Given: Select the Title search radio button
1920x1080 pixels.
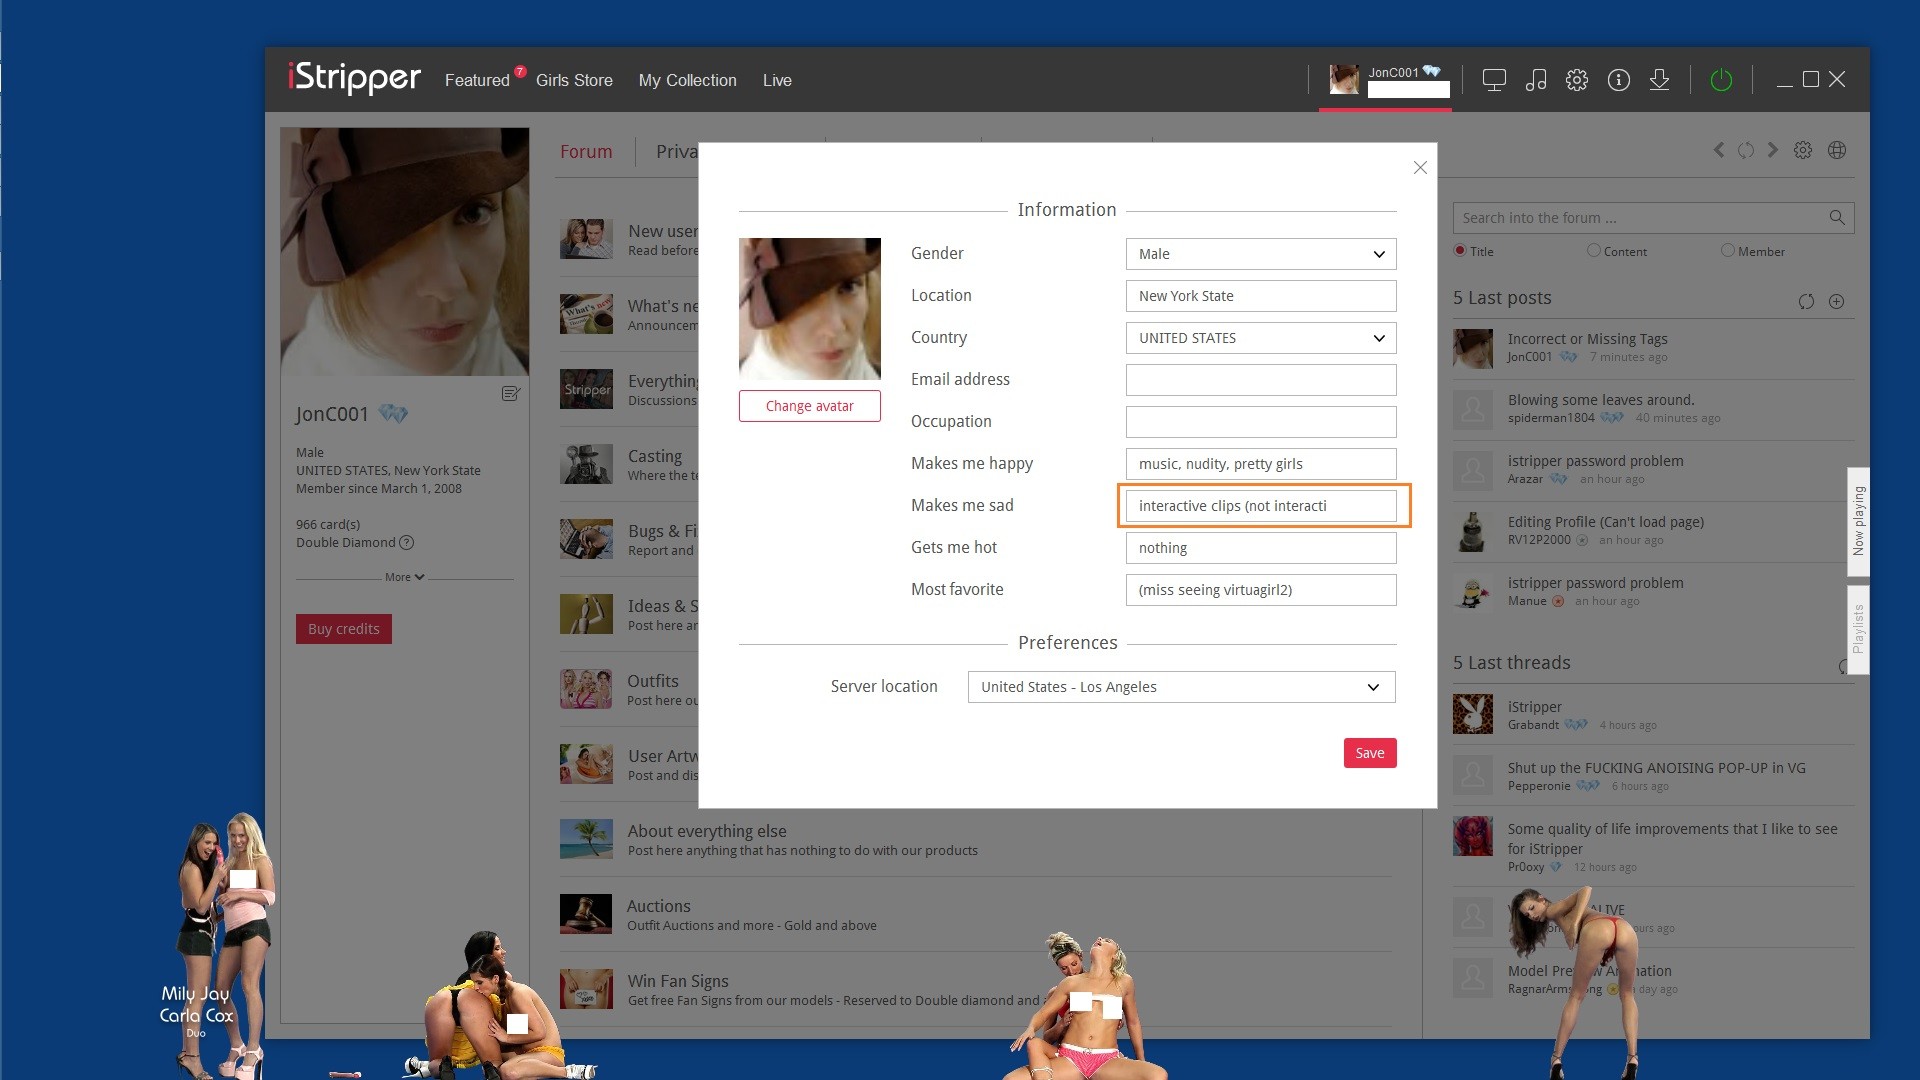Looking at the screenshot, I should point(1460,251).
